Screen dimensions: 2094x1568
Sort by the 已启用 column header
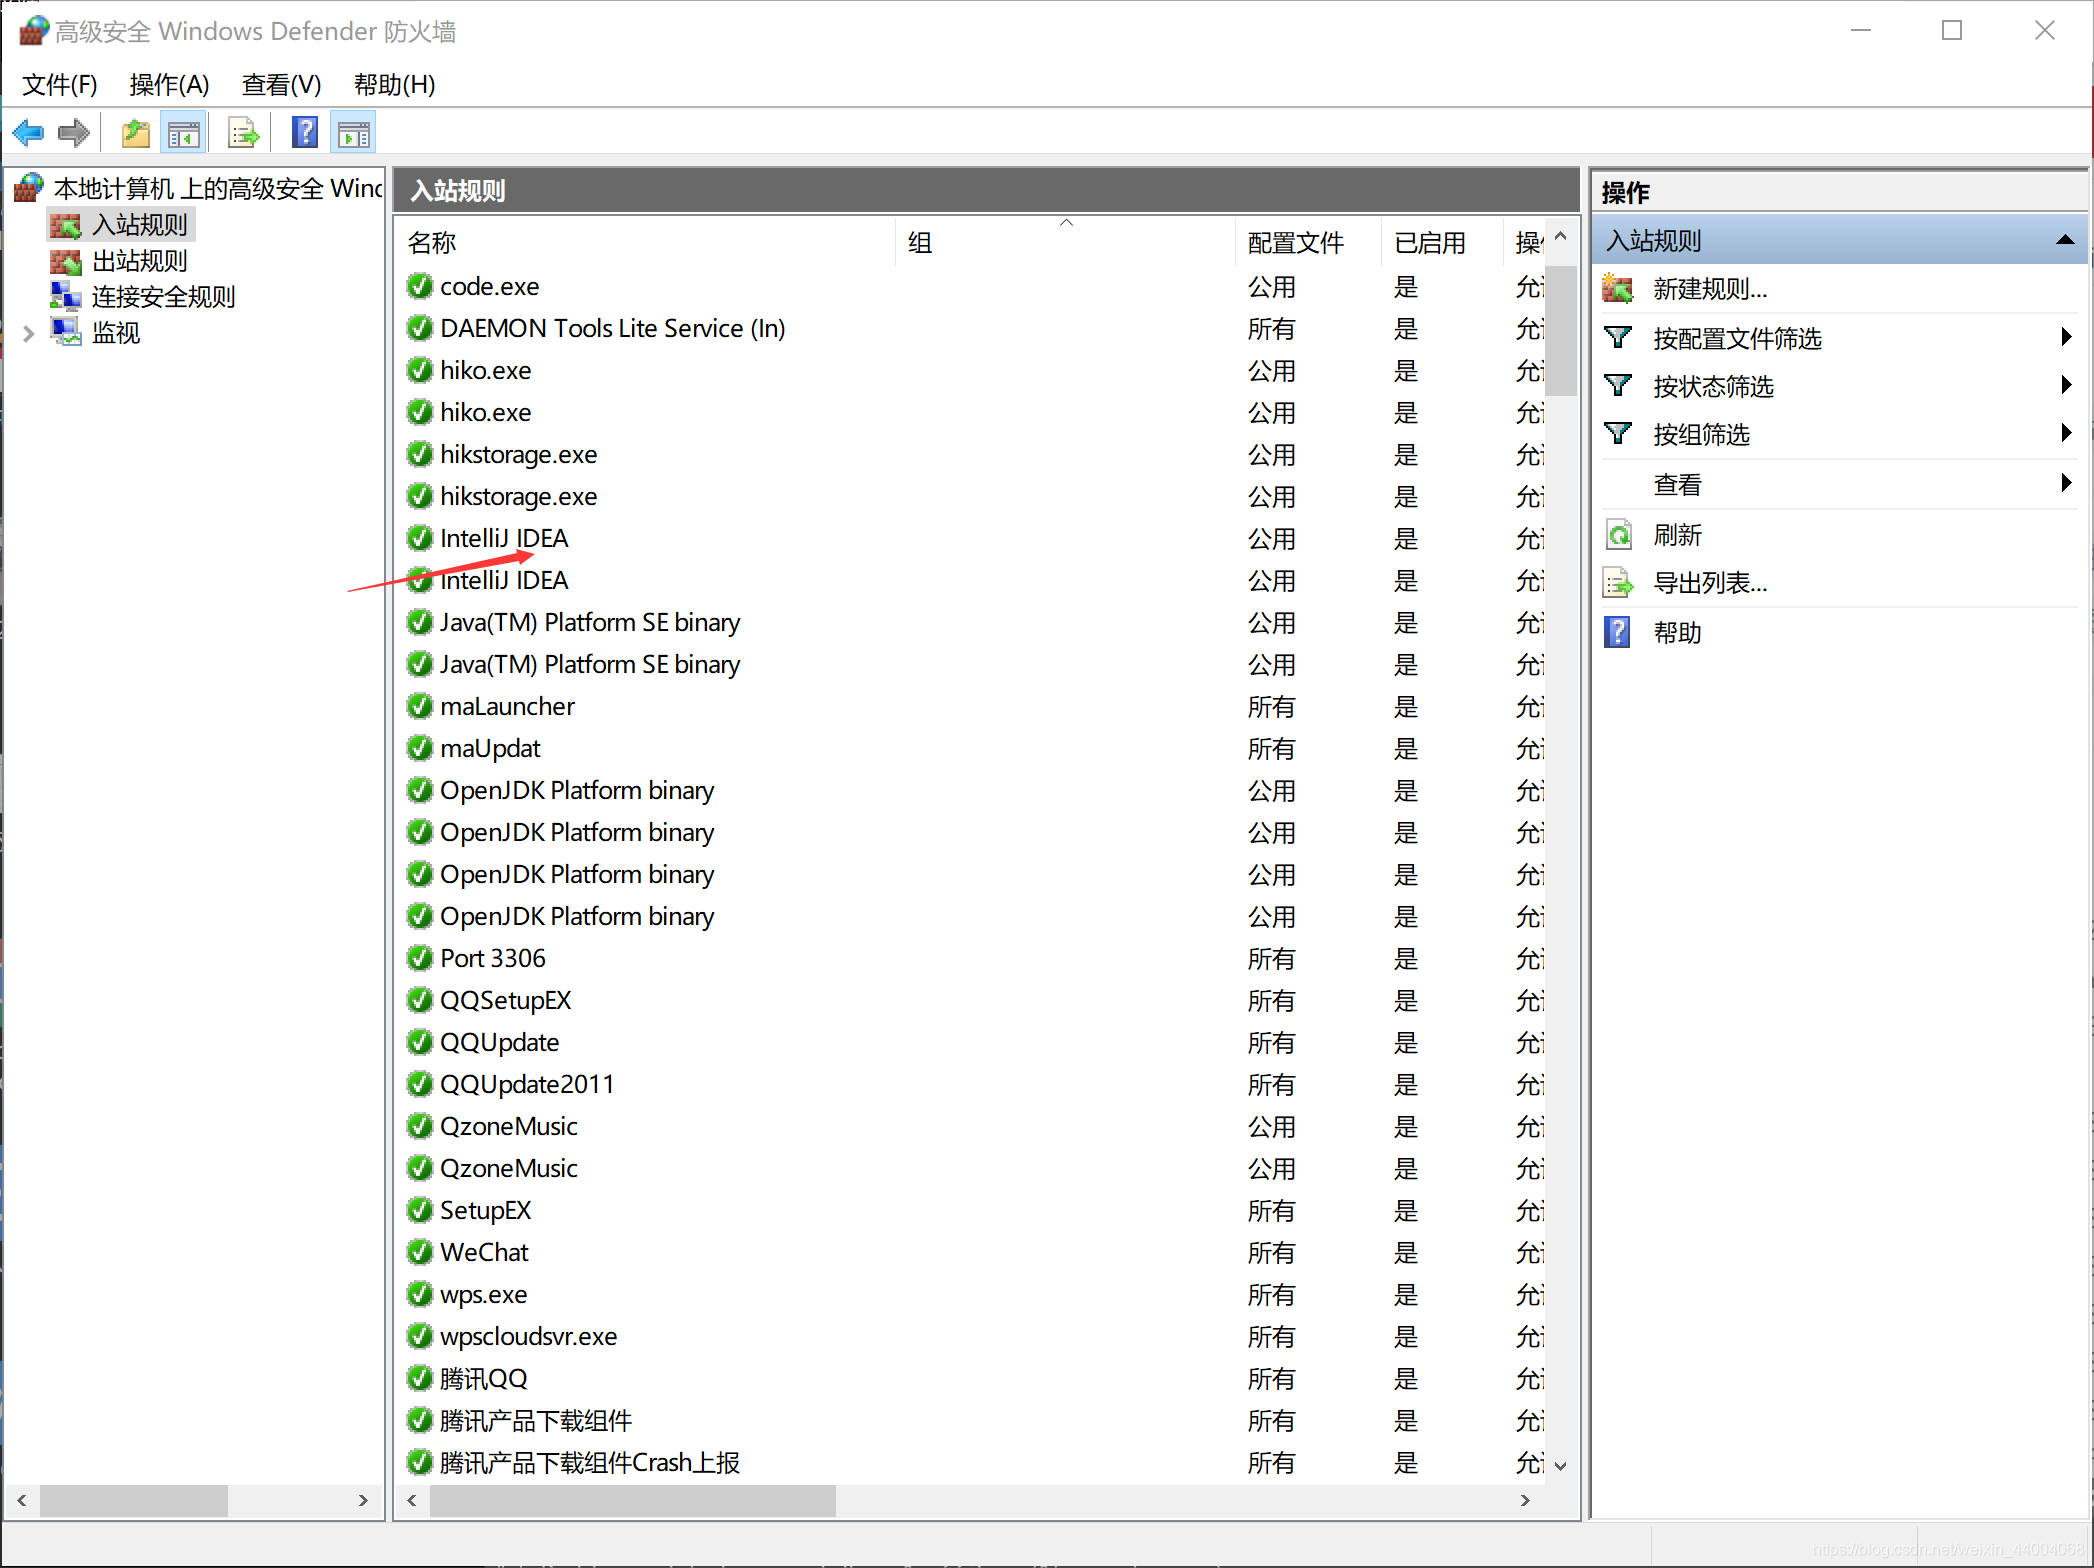[x=1441, y=243]
